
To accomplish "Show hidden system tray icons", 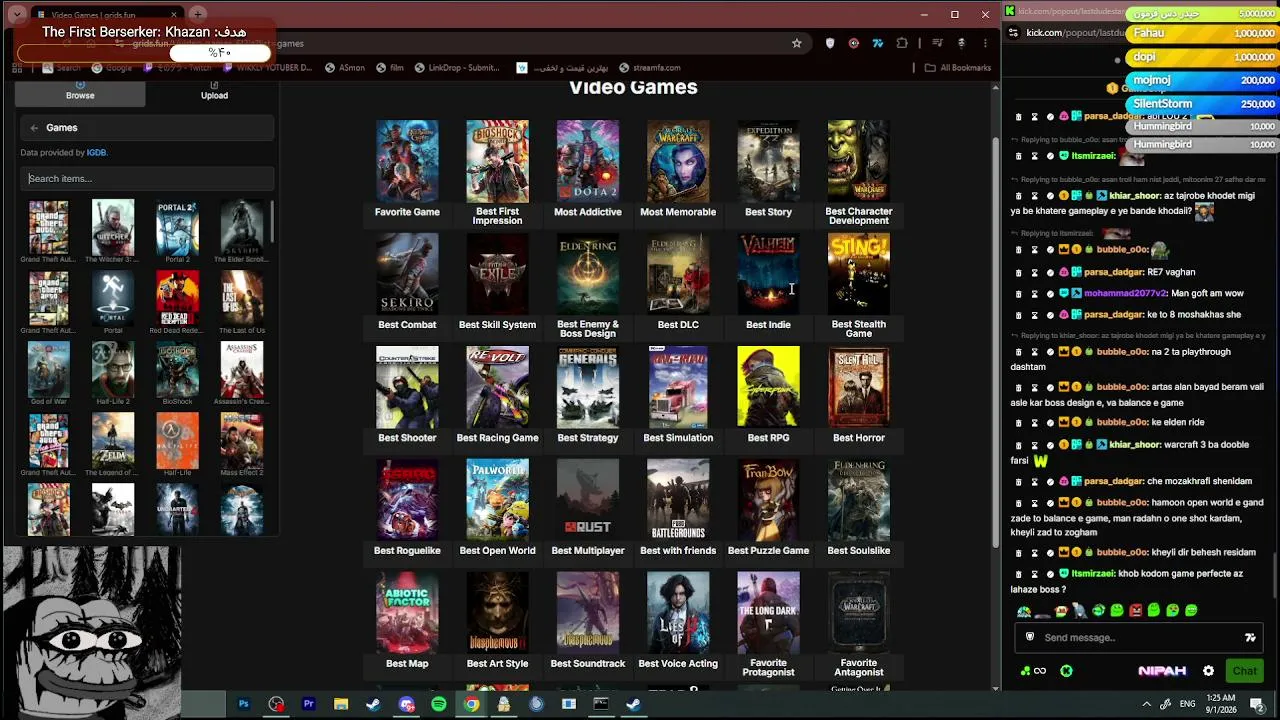I will pos(1146,704).
